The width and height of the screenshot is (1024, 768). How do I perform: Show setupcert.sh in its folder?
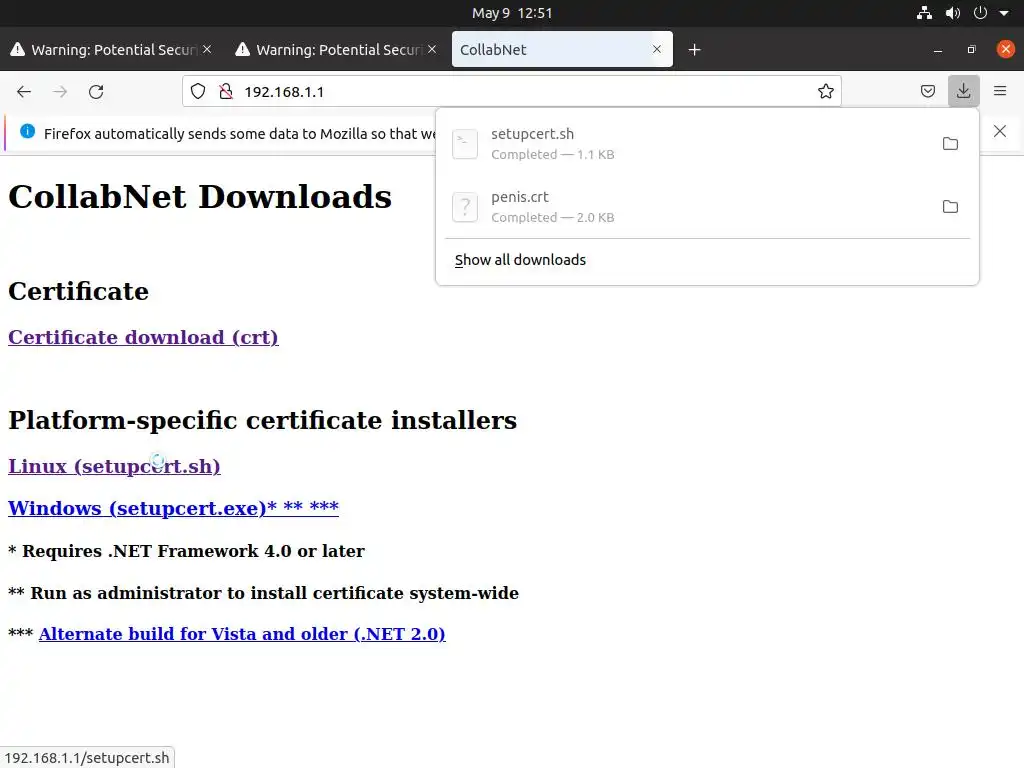[950, 144]
